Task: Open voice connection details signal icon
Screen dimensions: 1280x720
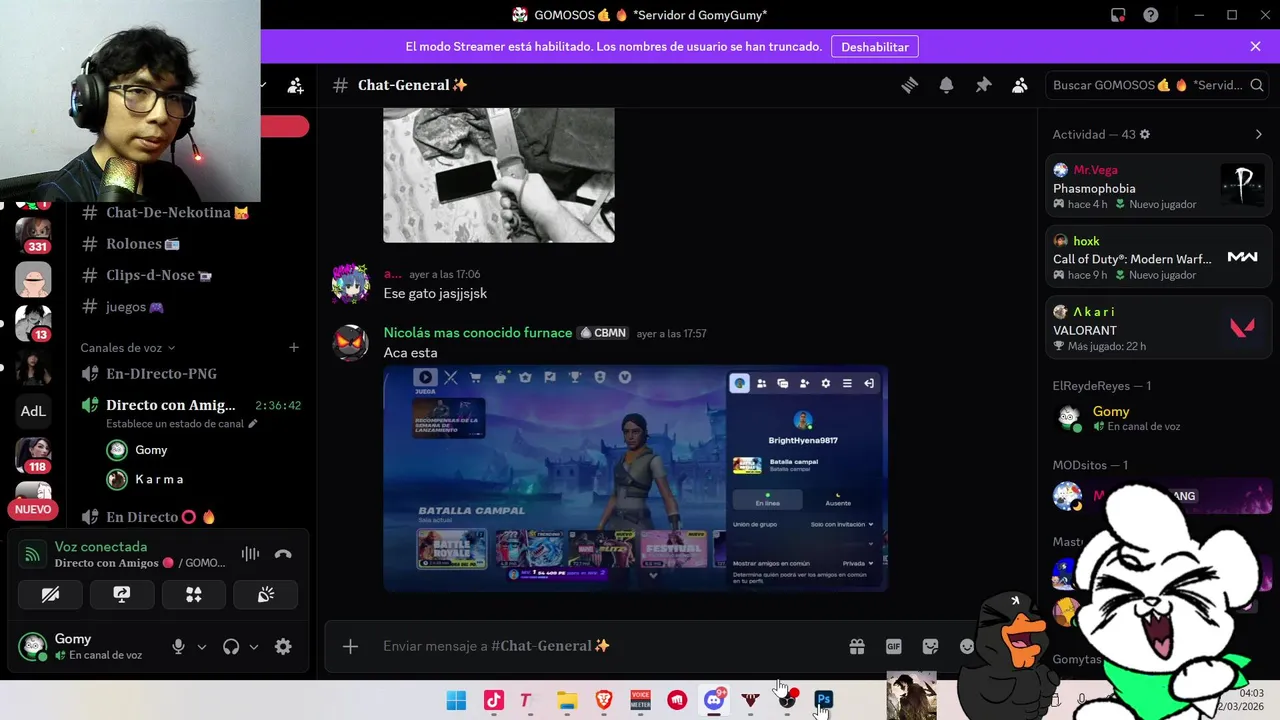Action: (x=33, y=554)
